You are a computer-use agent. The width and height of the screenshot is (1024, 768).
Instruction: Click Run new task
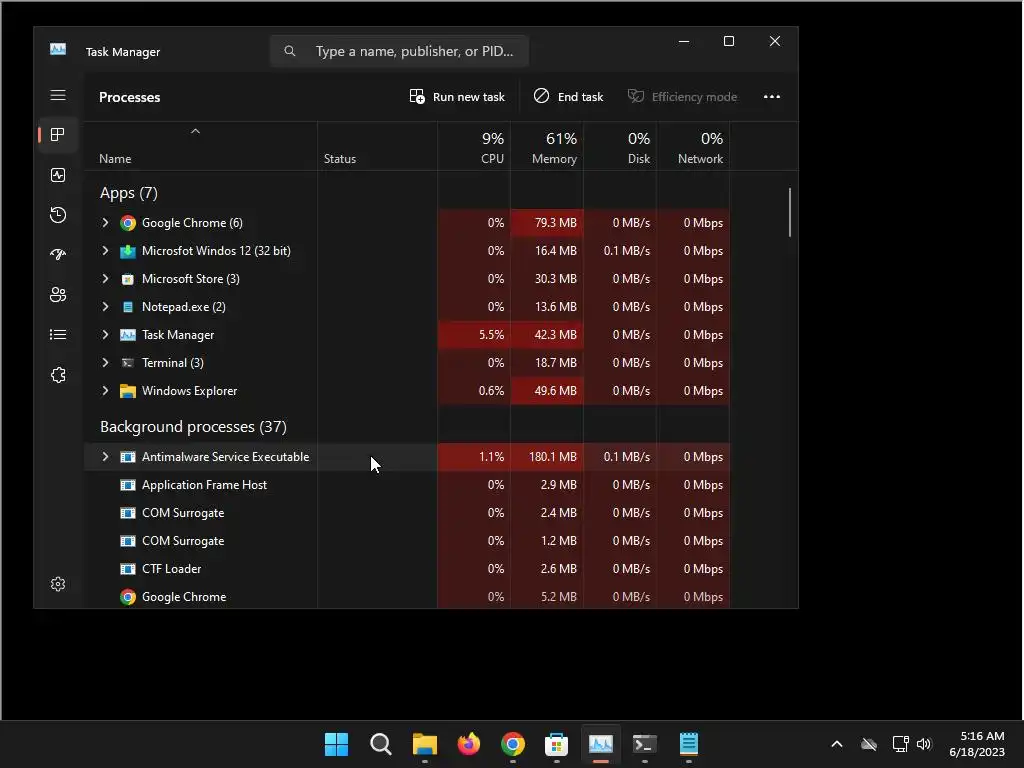457,97
